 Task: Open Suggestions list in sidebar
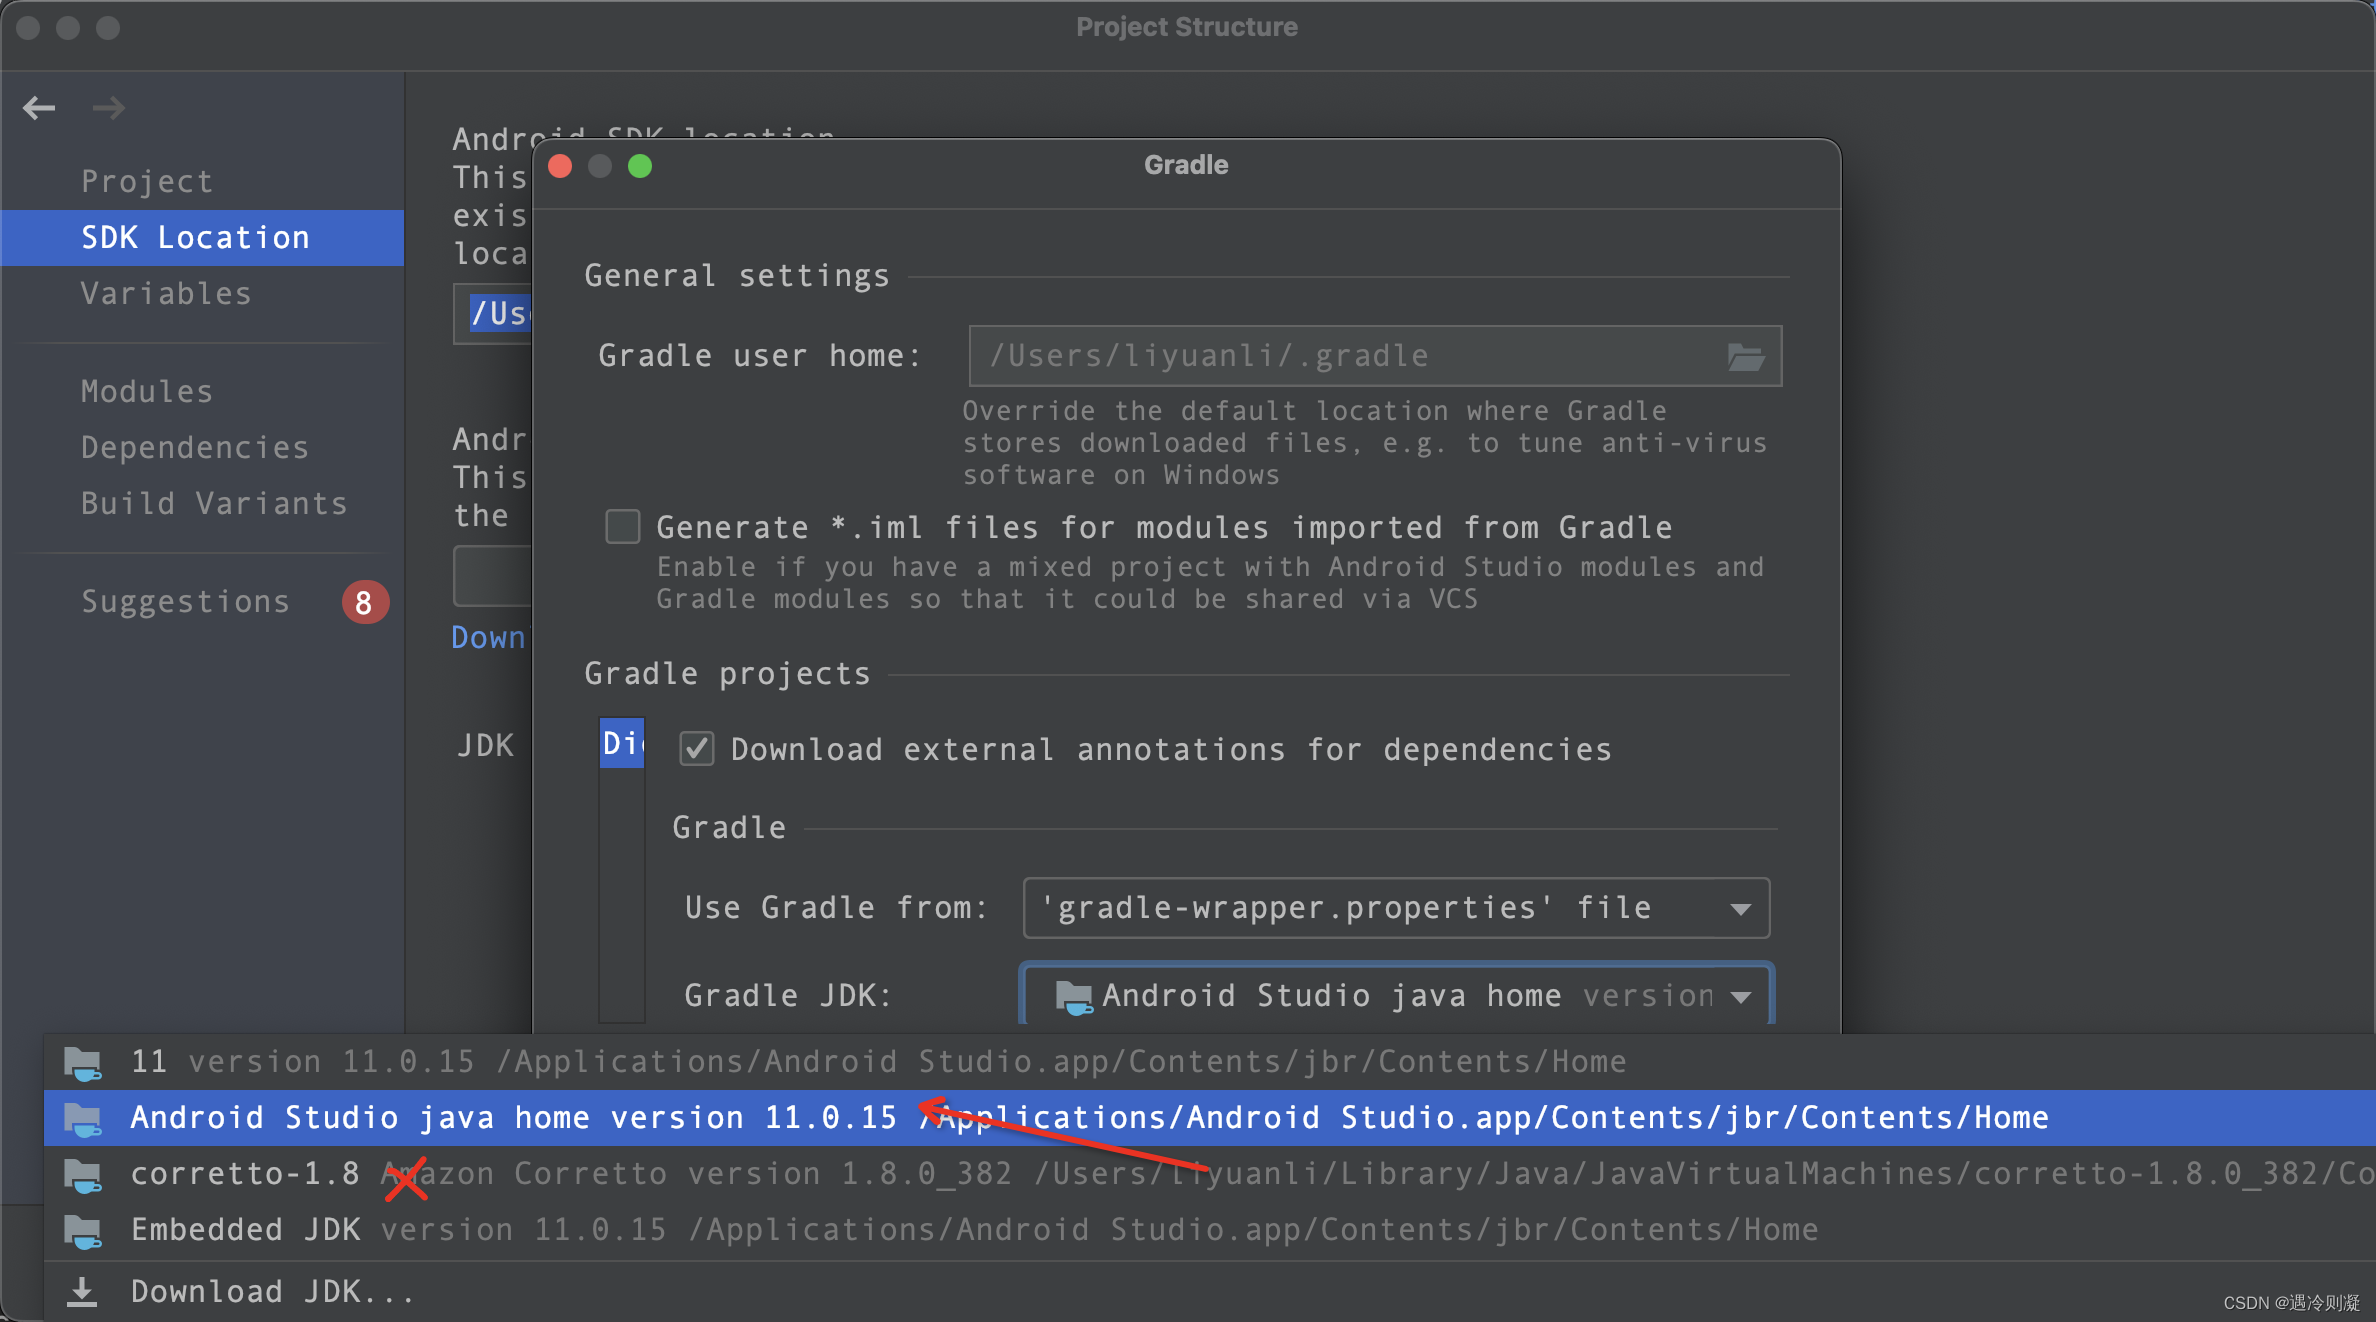click(x=186, y=601)
